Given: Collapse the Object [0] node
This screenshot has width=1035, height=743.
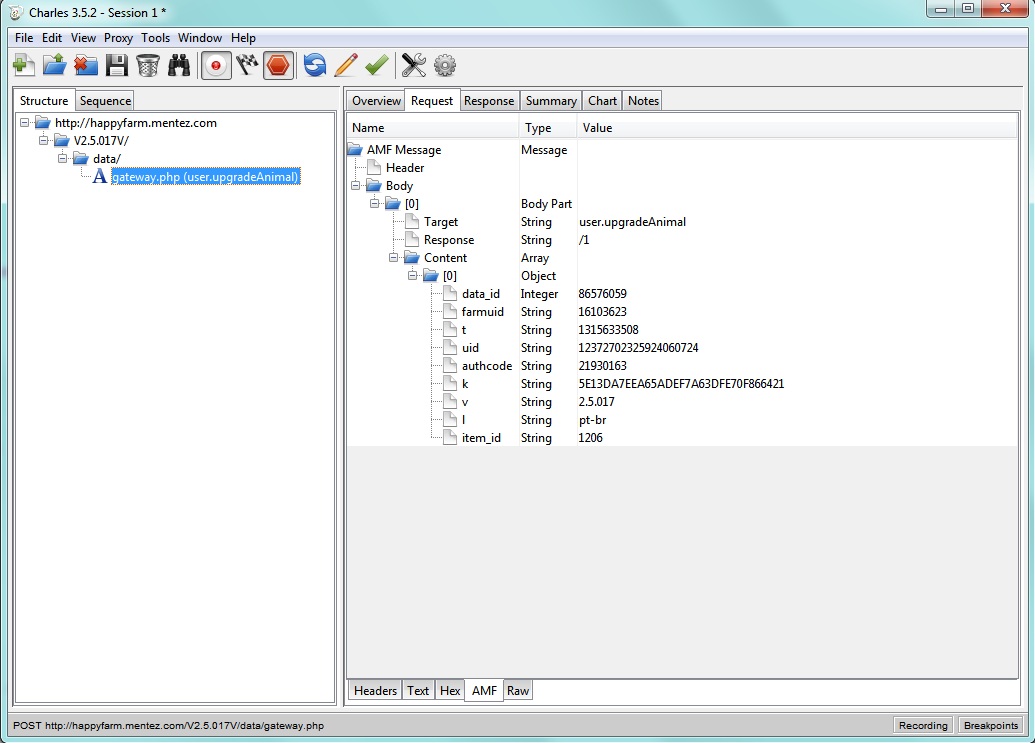Looking at the screenshot, I should click(413, 275).
